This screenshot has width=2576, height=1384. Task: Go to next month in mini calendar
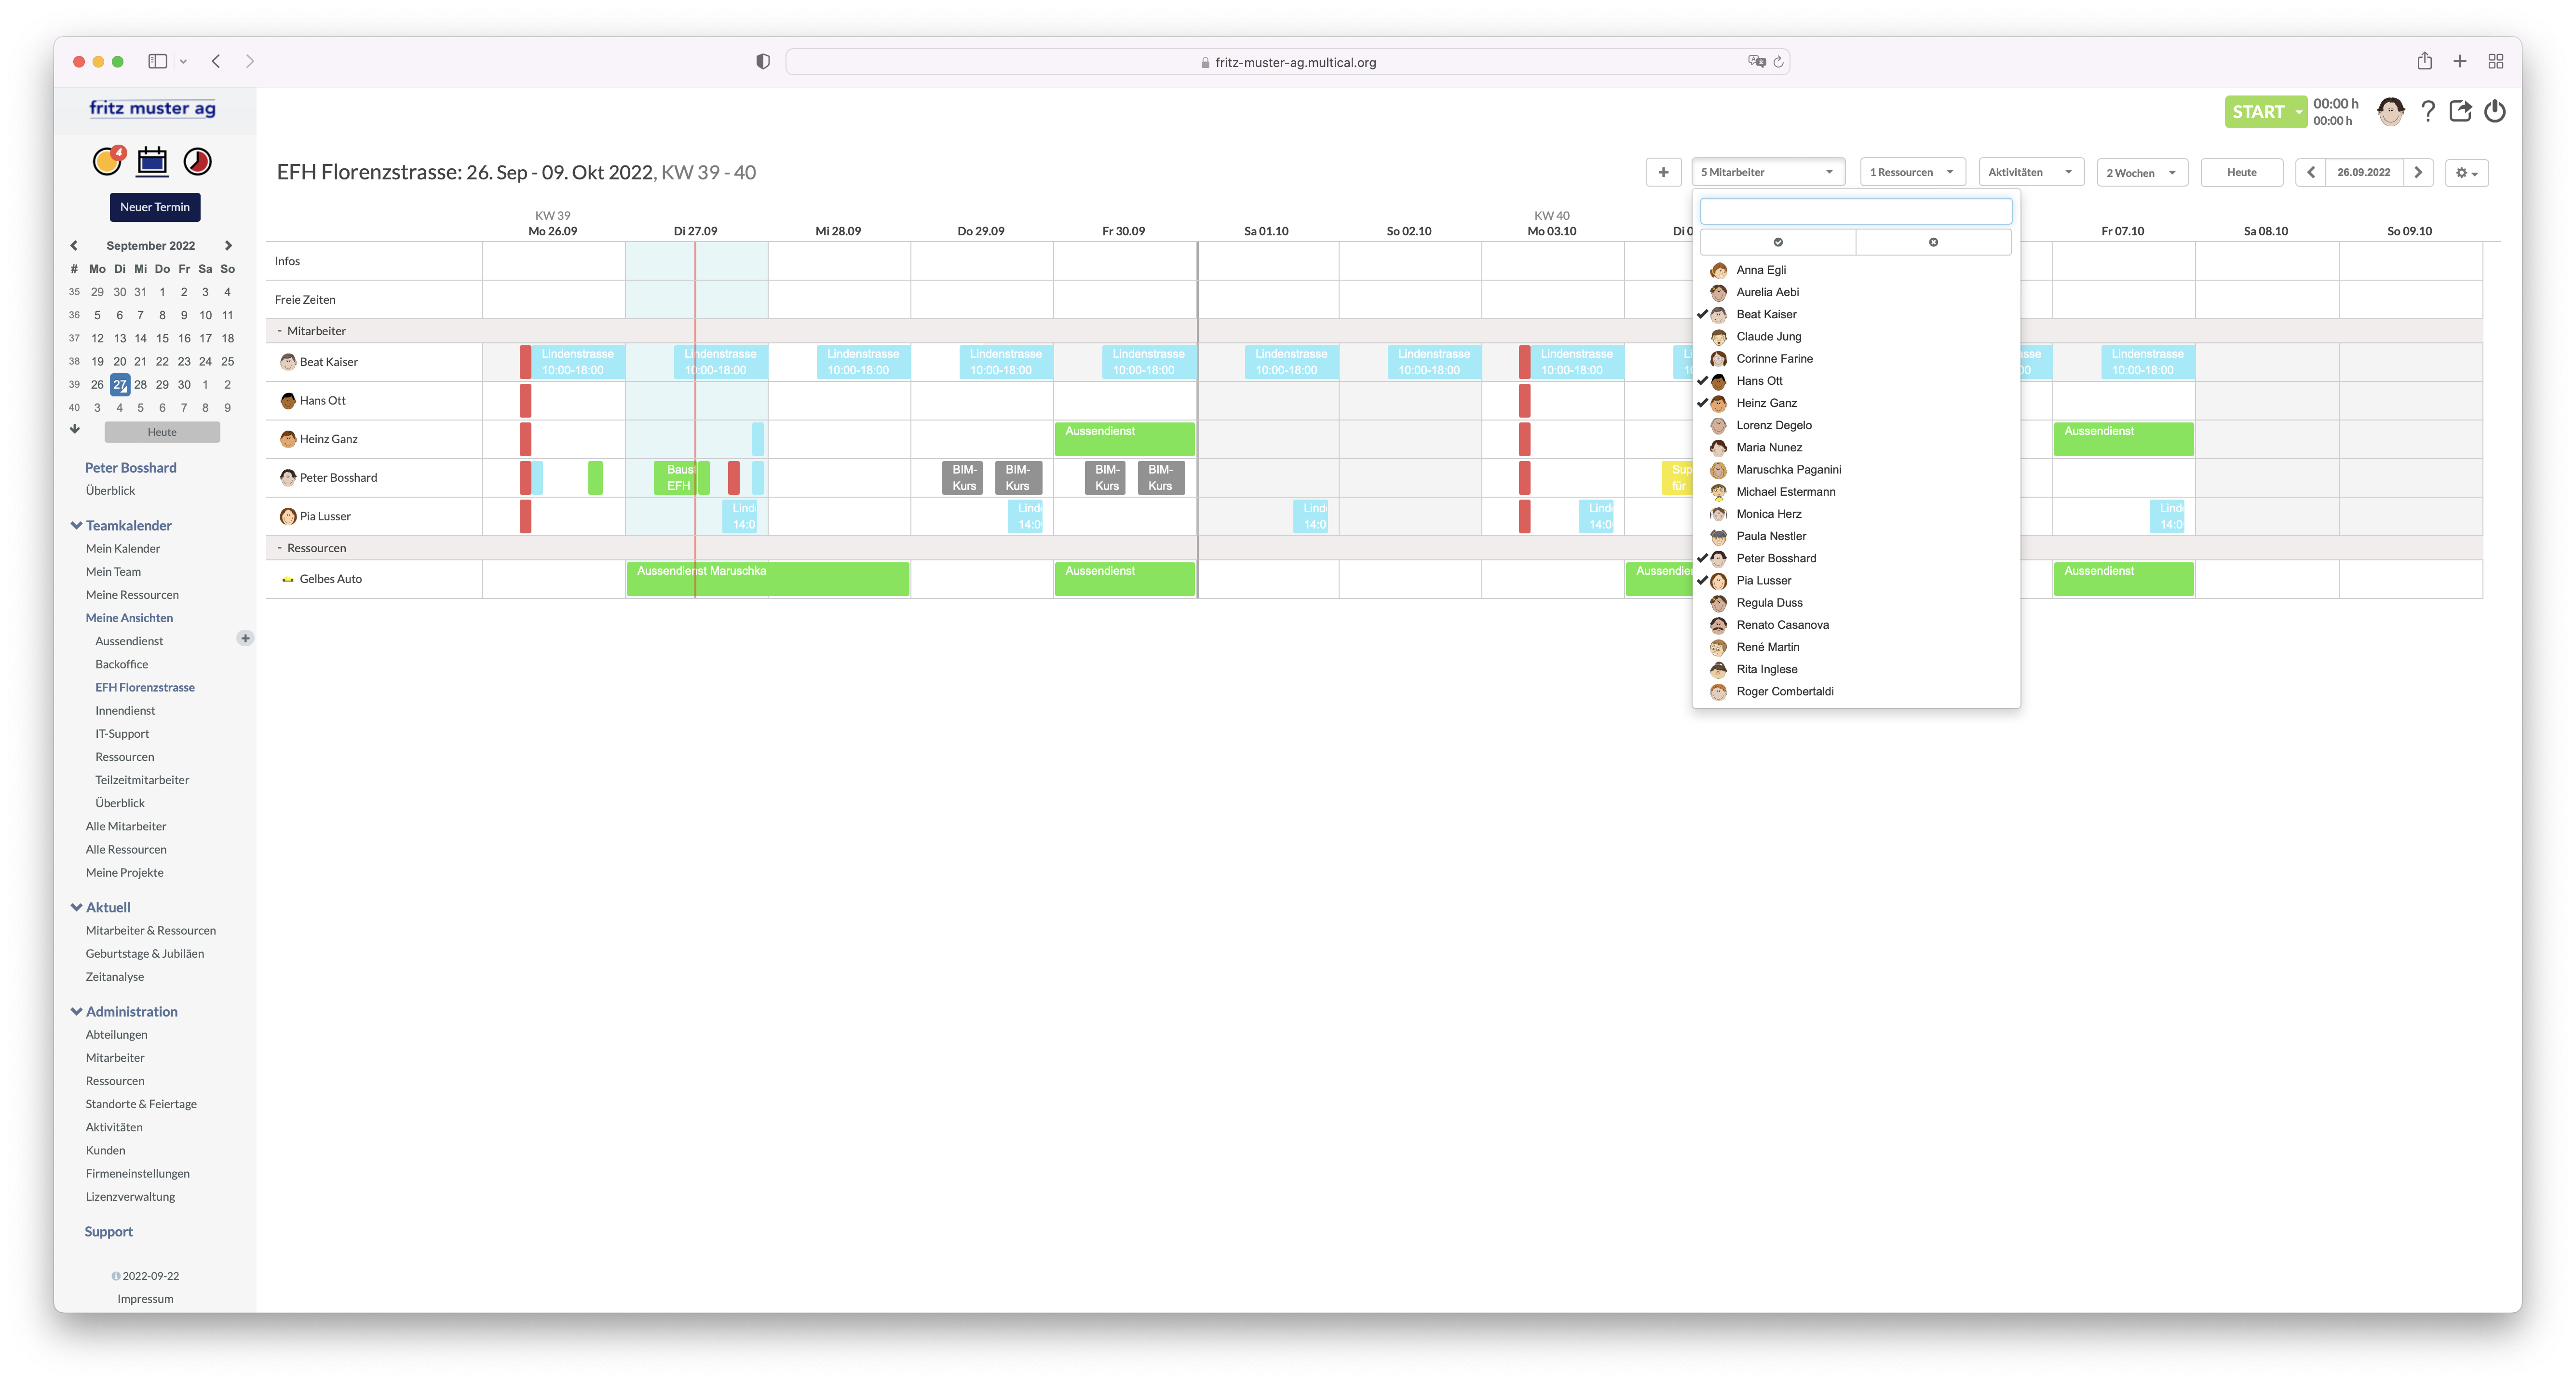point(228,245)
